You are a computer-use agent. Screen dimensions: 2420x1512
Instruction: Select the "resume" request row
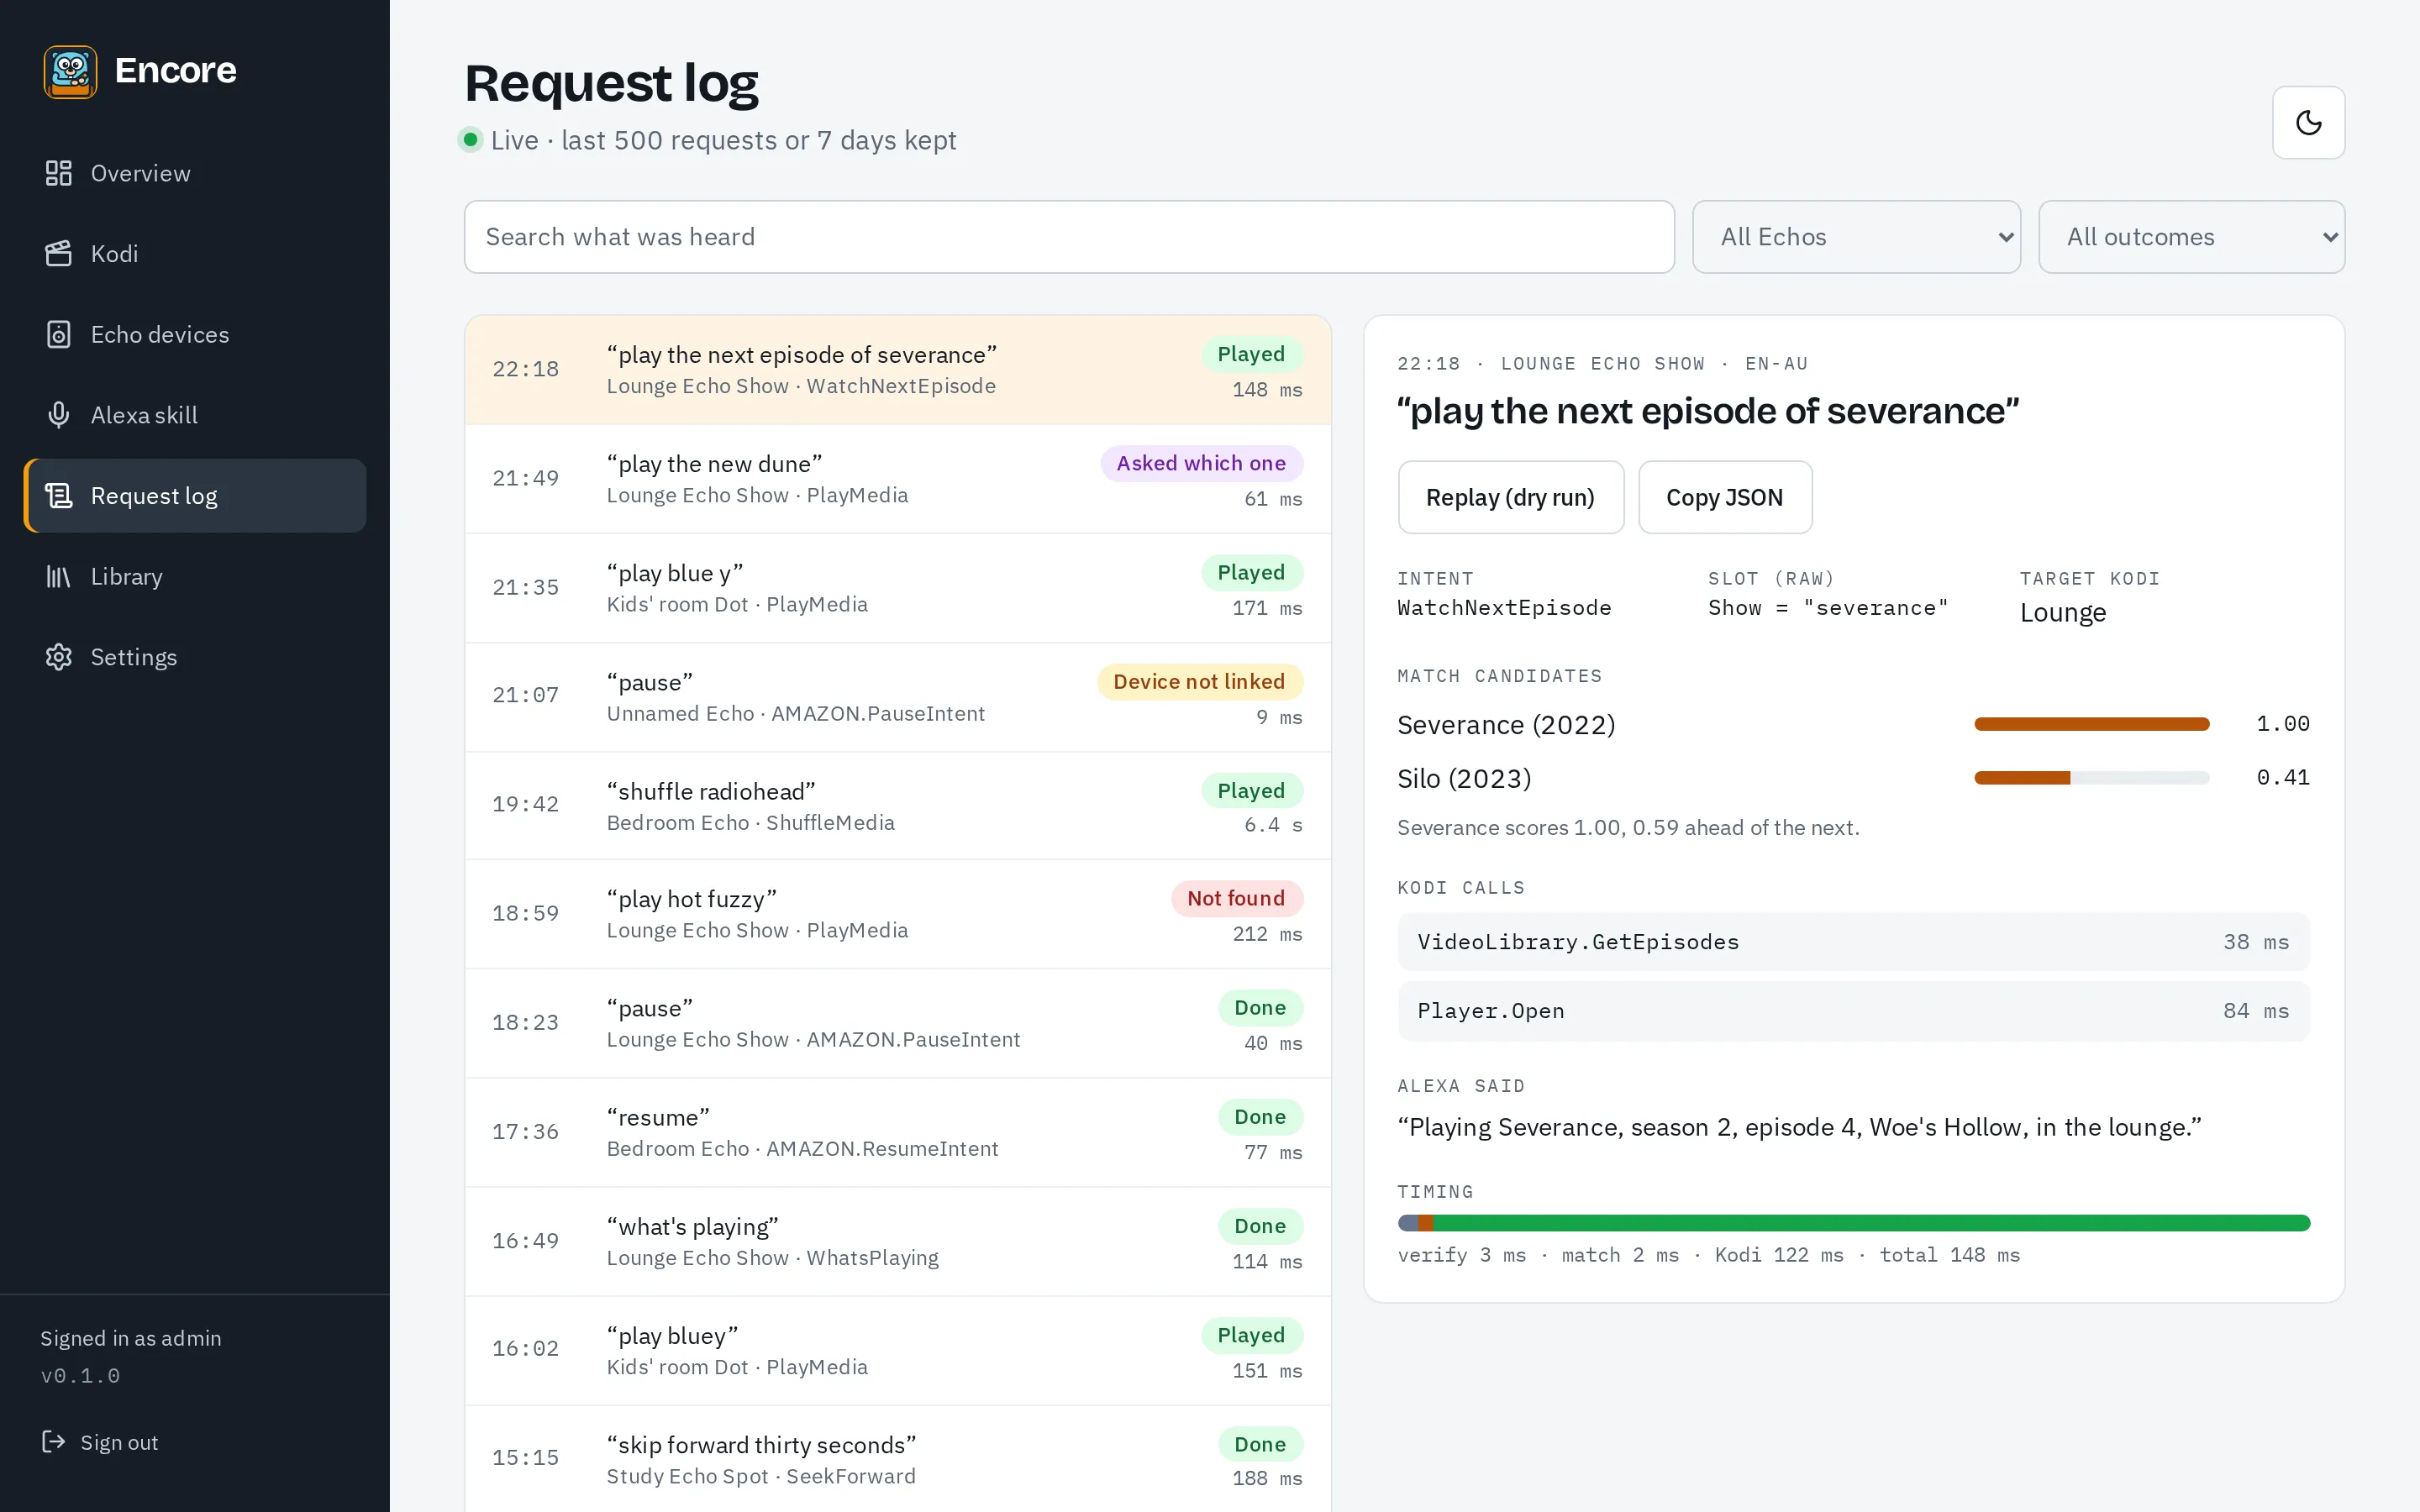(897, 1132)
